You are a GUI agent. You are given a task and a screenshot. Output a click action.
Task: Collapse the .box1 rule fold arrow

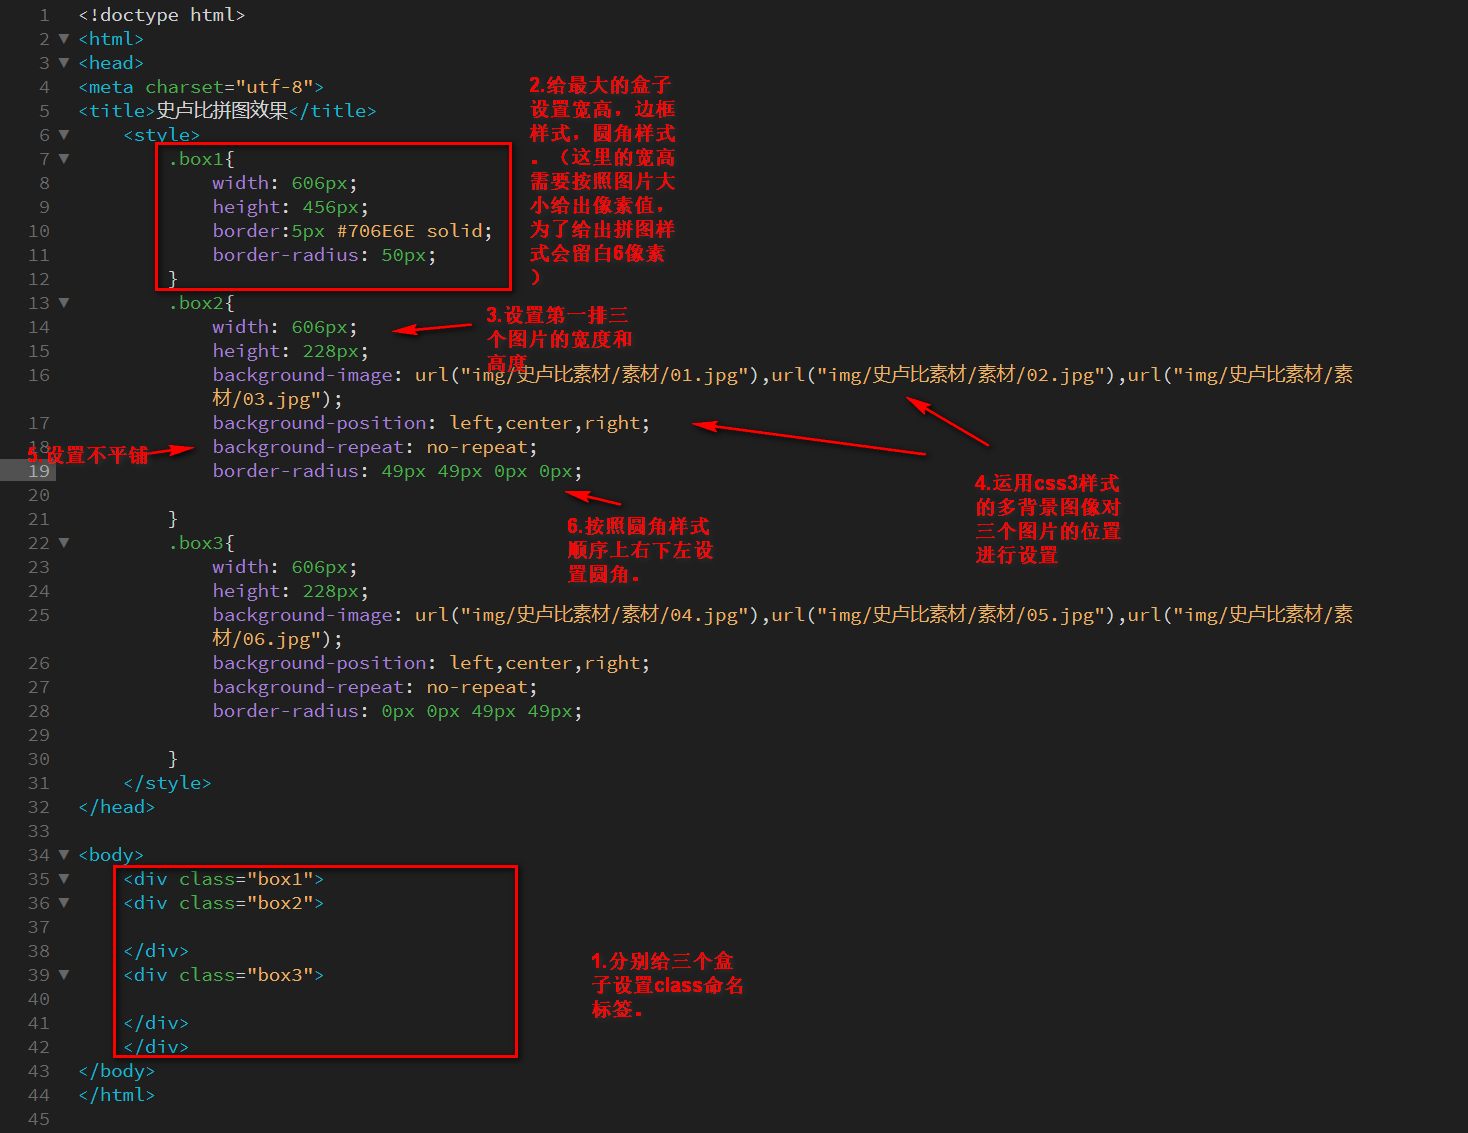tap(64, 159)
